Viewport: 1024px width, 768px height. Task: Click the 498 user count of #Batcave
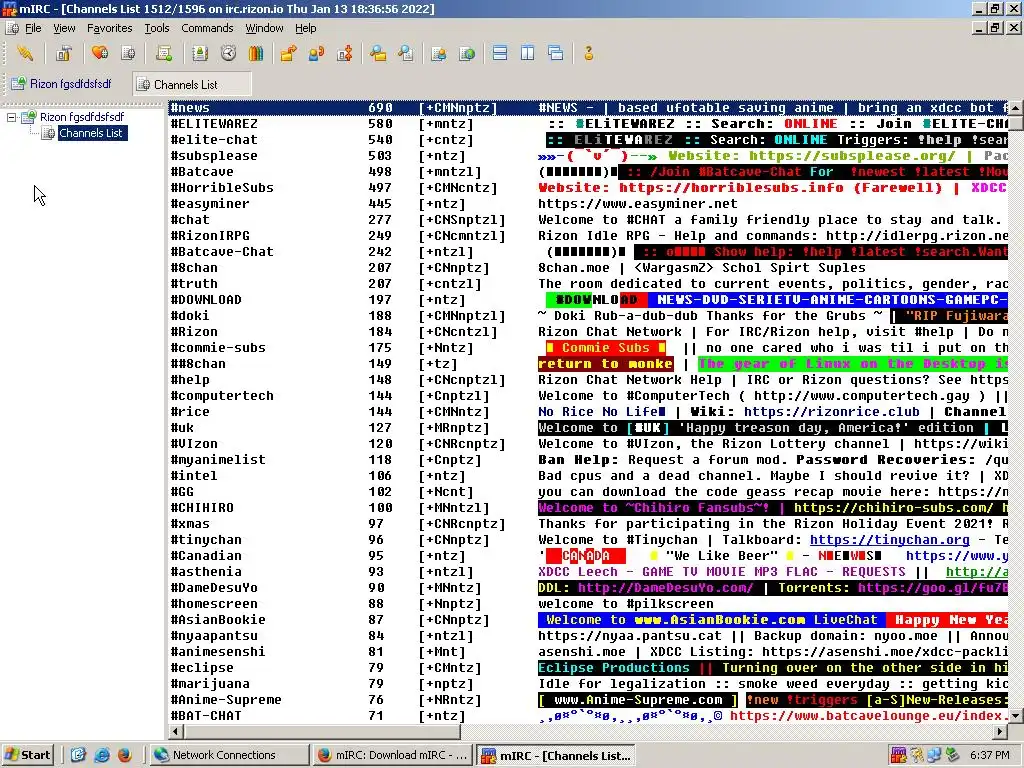[x=380, y=172]
